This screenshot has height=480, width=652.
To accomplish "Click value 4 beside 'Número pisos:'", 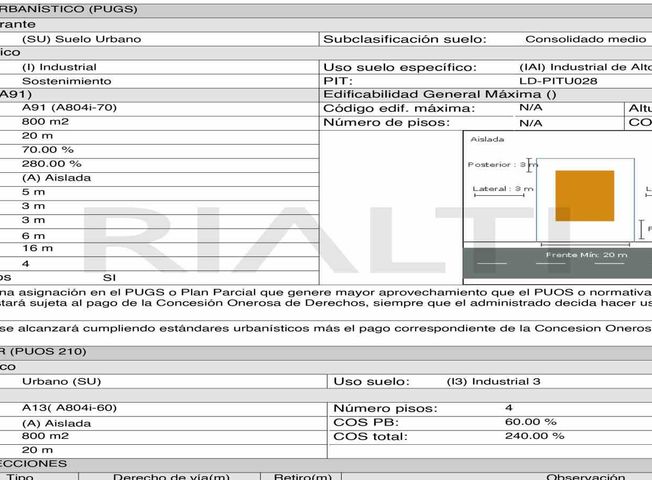I will click(x=509, y=408).
